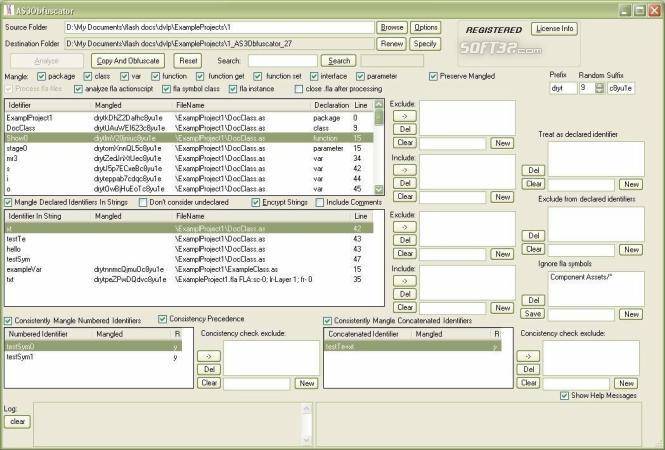
Task: Toggle the package mangle checkbox
Action: coord(41,76)
